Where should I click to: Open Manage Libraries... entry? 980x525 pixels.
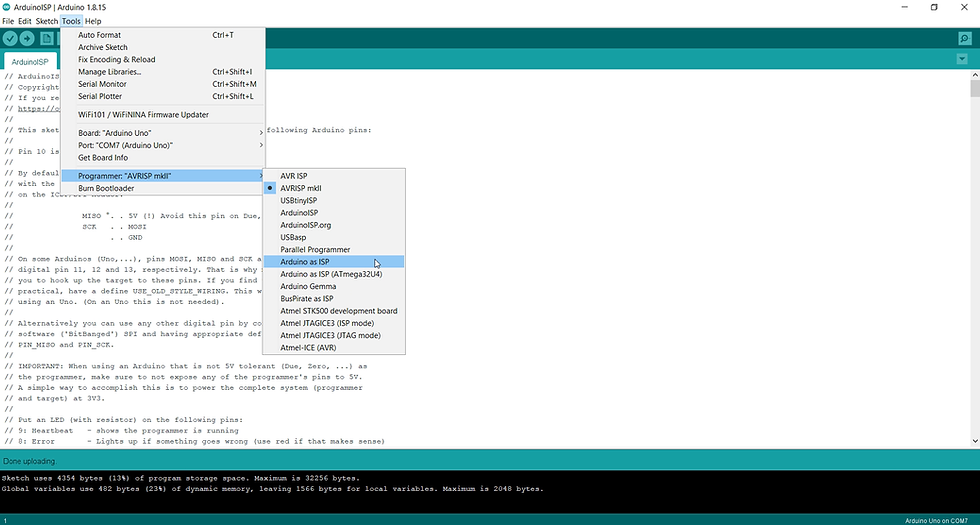coord(162,72)
